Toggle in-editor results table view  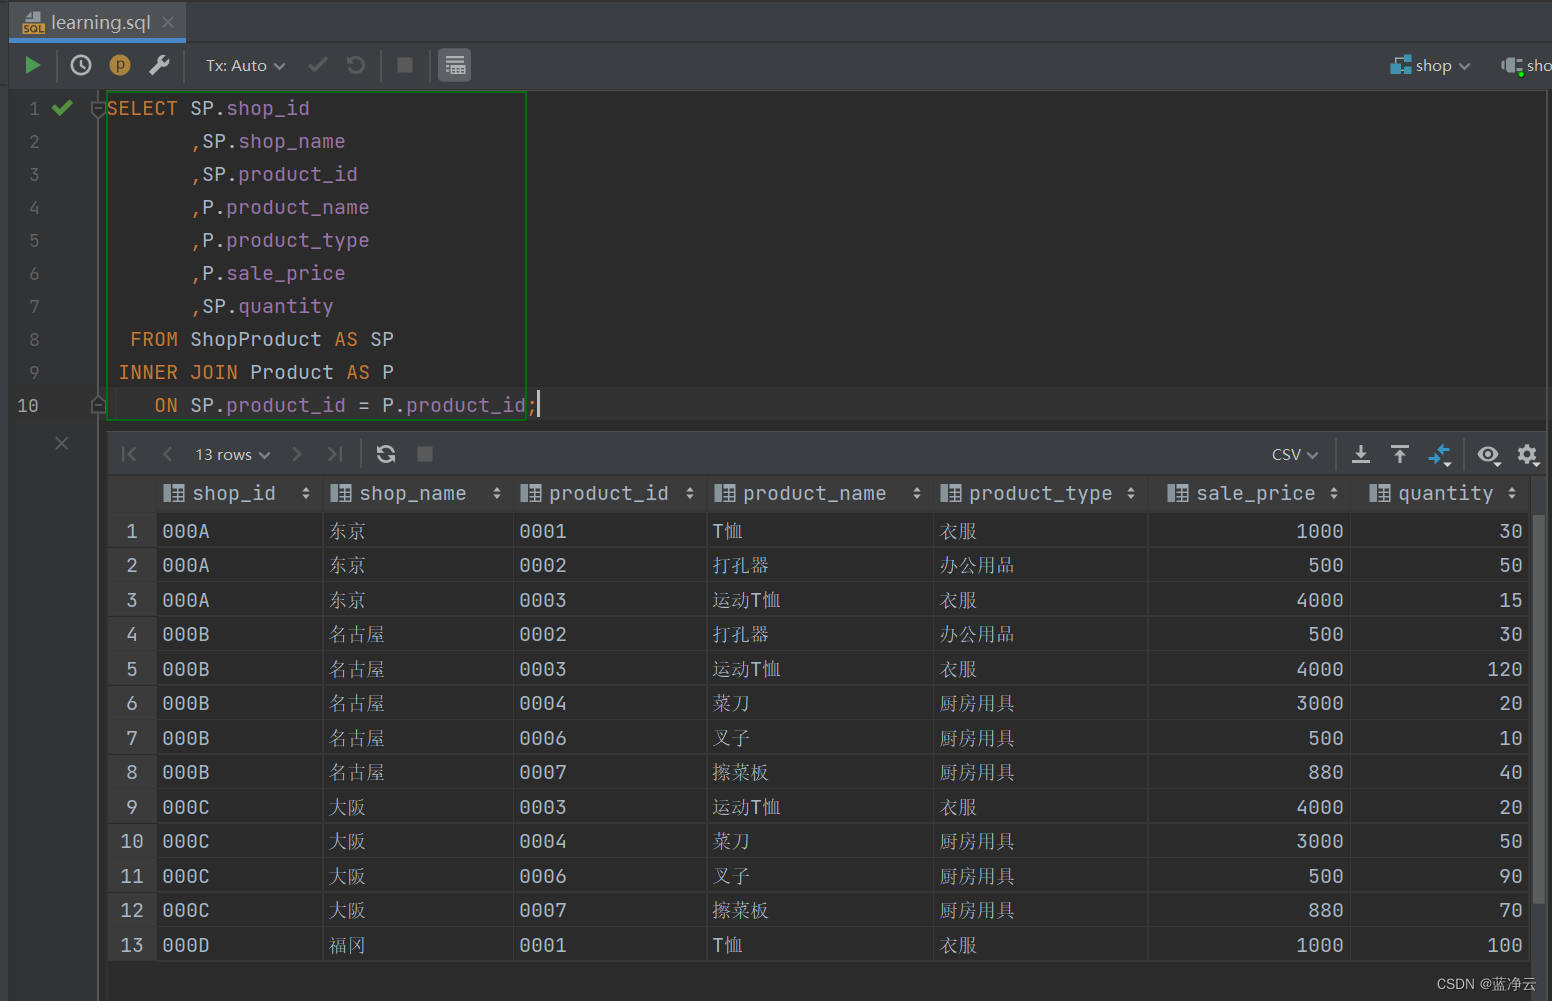pyautogui.click(x=455, y=65)
